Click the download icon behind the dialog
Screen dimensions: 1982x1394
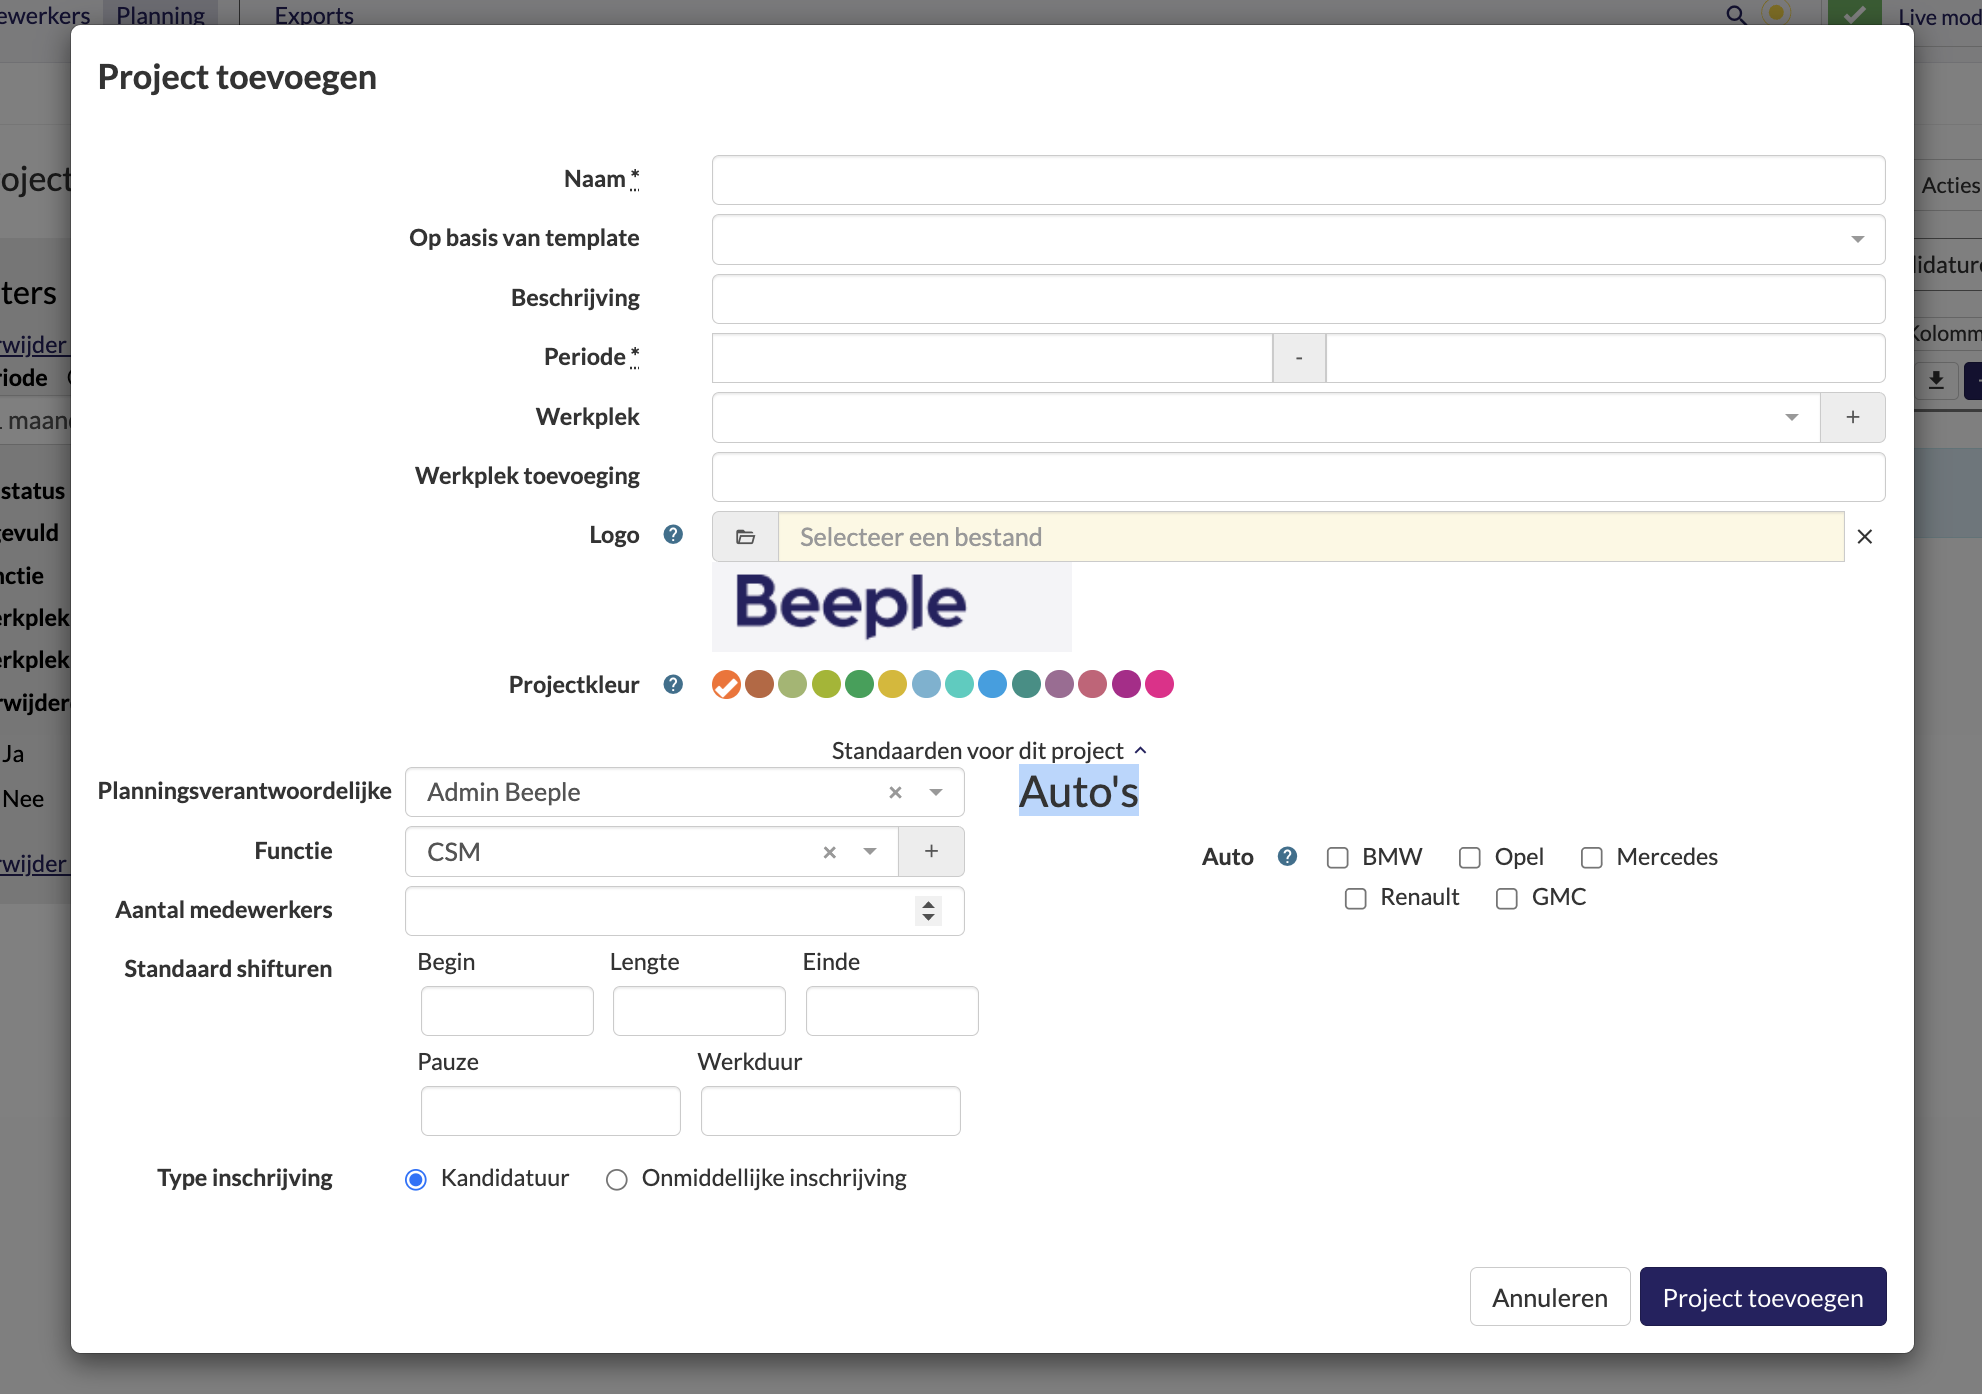pyautogui.click(x=1936, y=380)
